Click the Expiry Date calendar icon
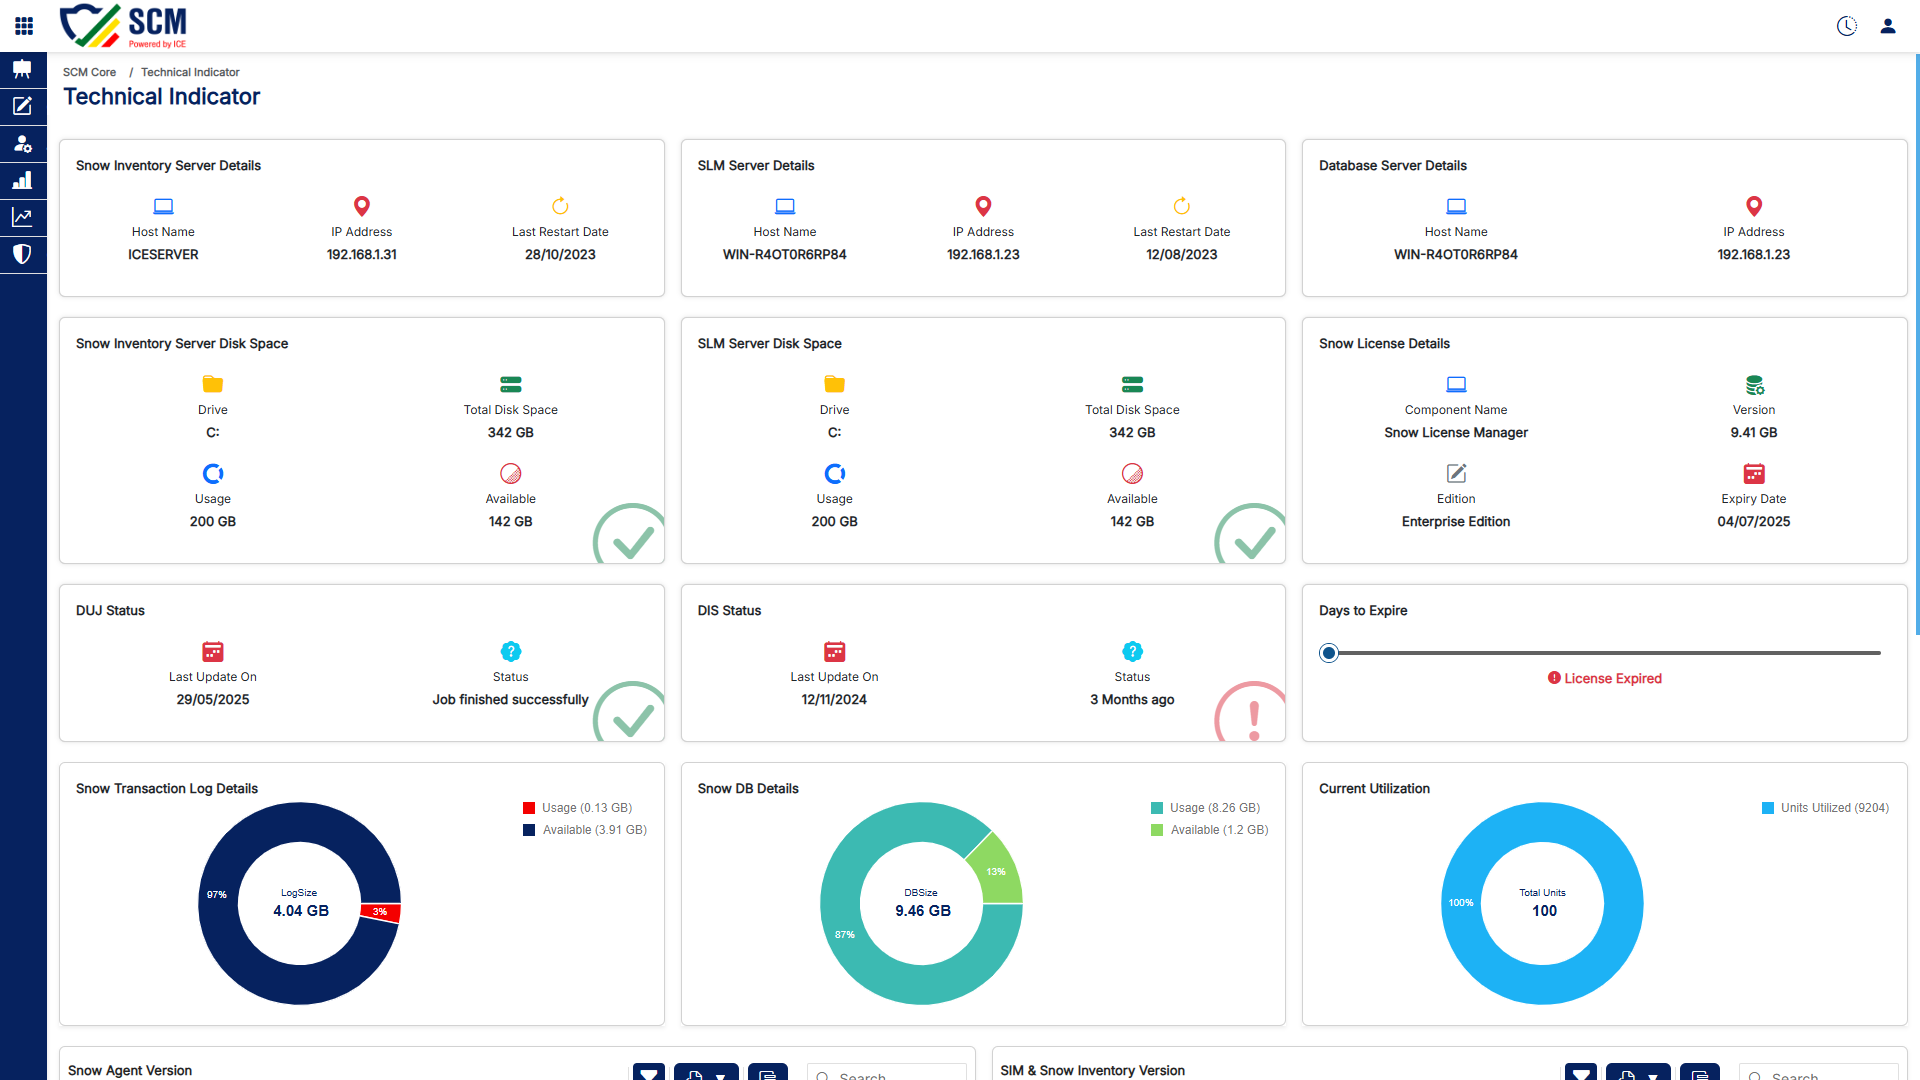 point(1754,473)
